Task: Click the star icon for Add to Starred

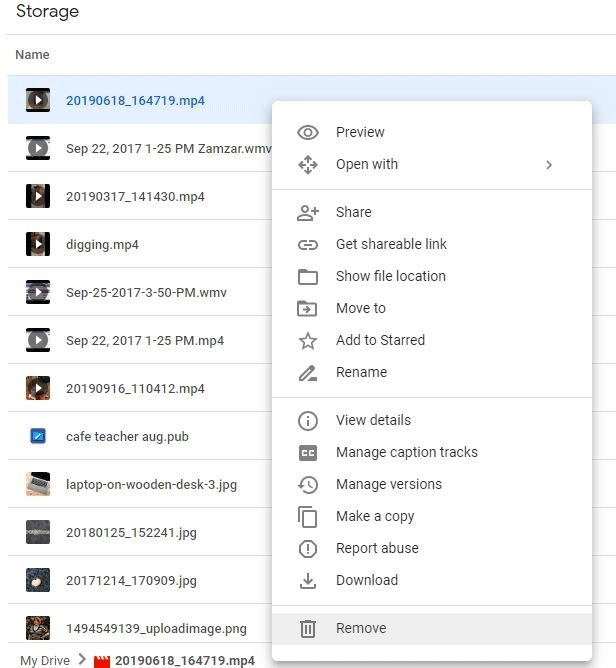Action: [308, 340]
